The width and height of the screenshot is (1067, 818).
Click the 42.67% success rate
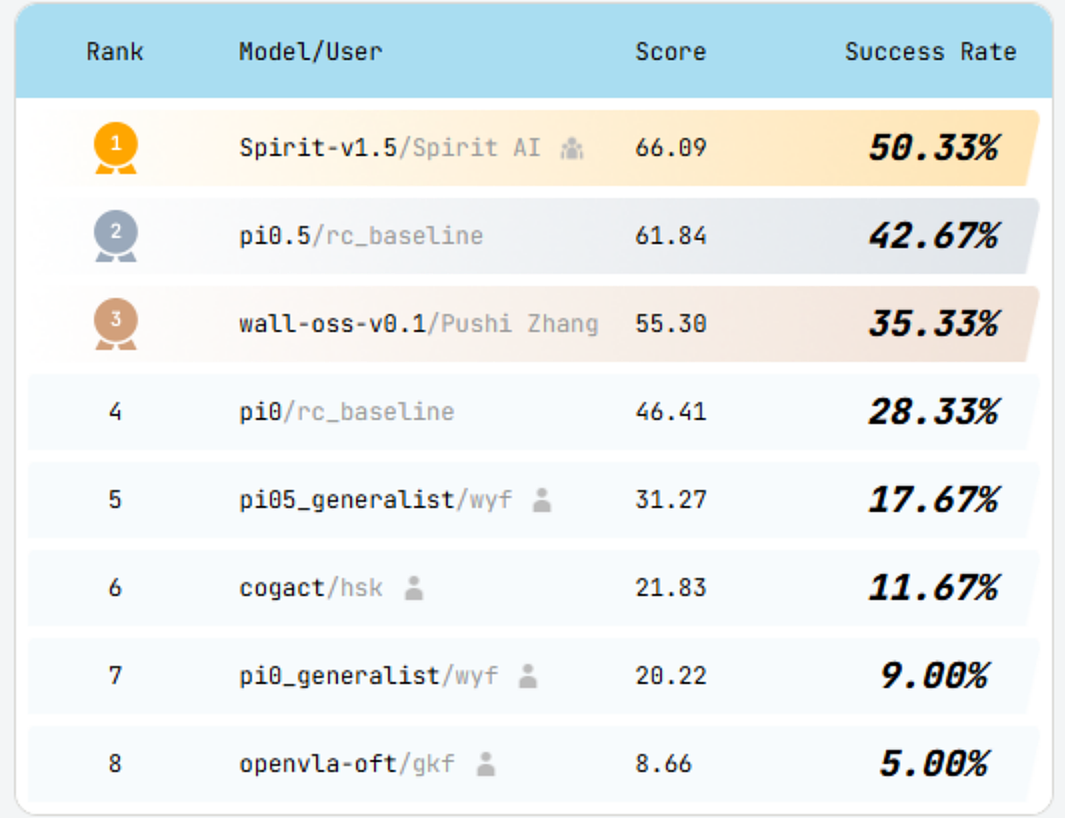(x=934, y=236)
